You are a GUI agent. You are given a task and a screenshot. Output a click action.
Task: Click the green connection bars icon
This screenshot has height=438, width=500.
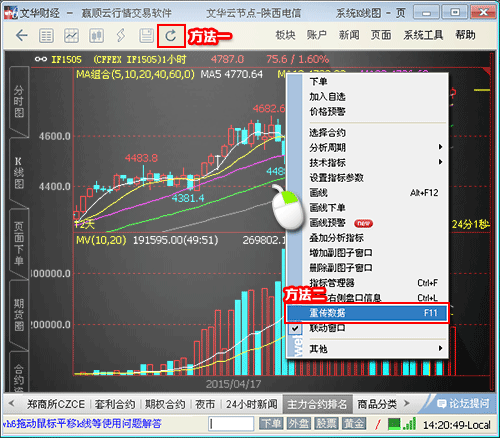(x=409, y=424)
